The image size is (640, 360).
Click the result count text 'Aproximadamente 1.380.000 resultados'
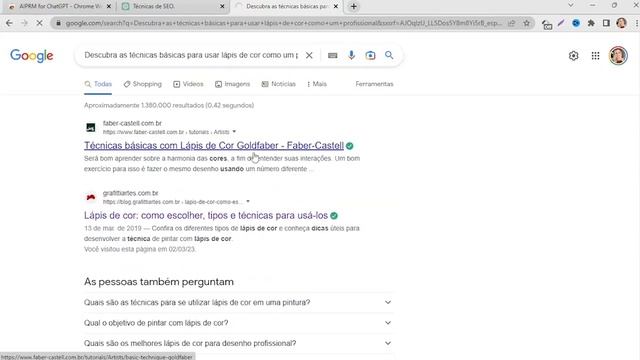tap(169, 105)
